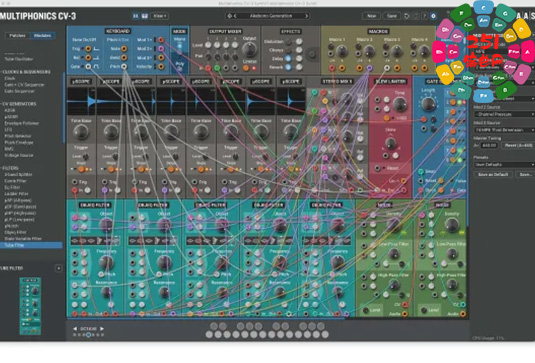Click the New preset button

coord(372,16)
